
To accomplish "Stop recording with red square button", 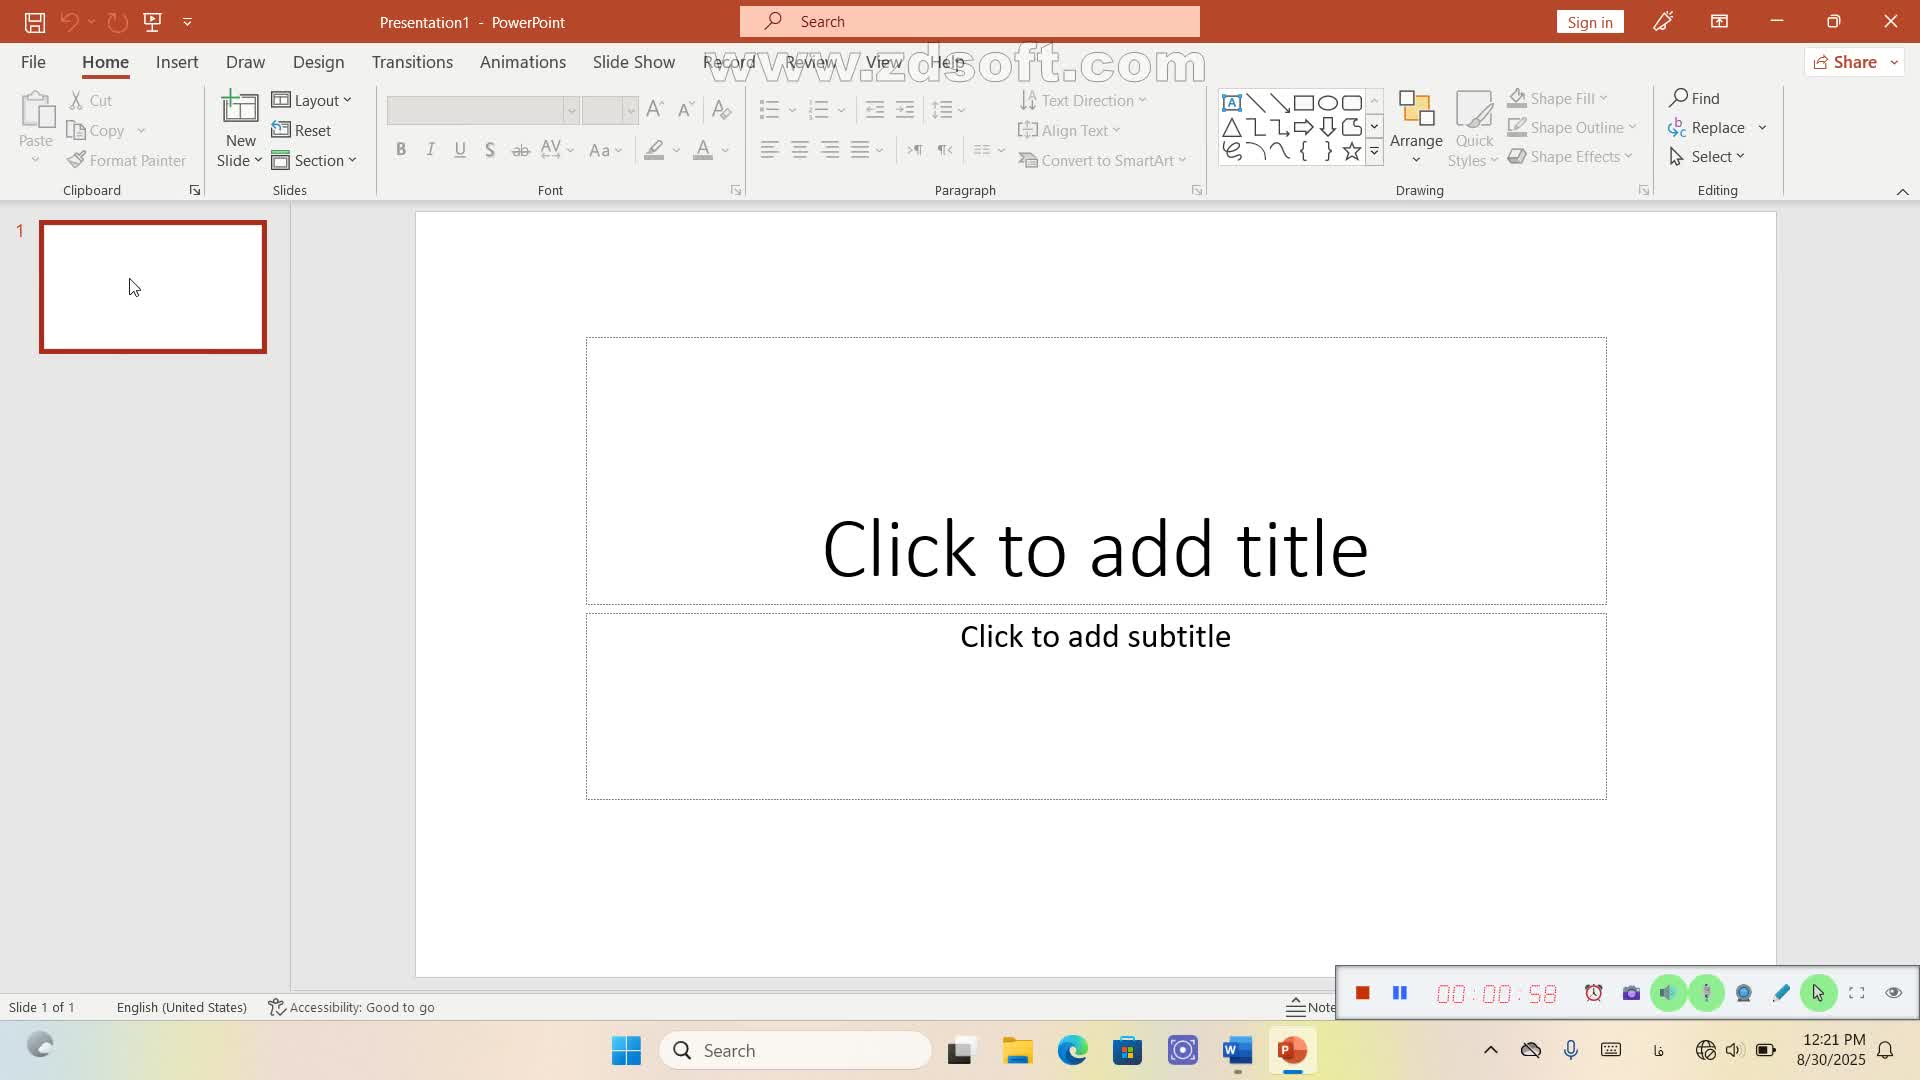I will pyautogui.click(x=1362, y=993).
